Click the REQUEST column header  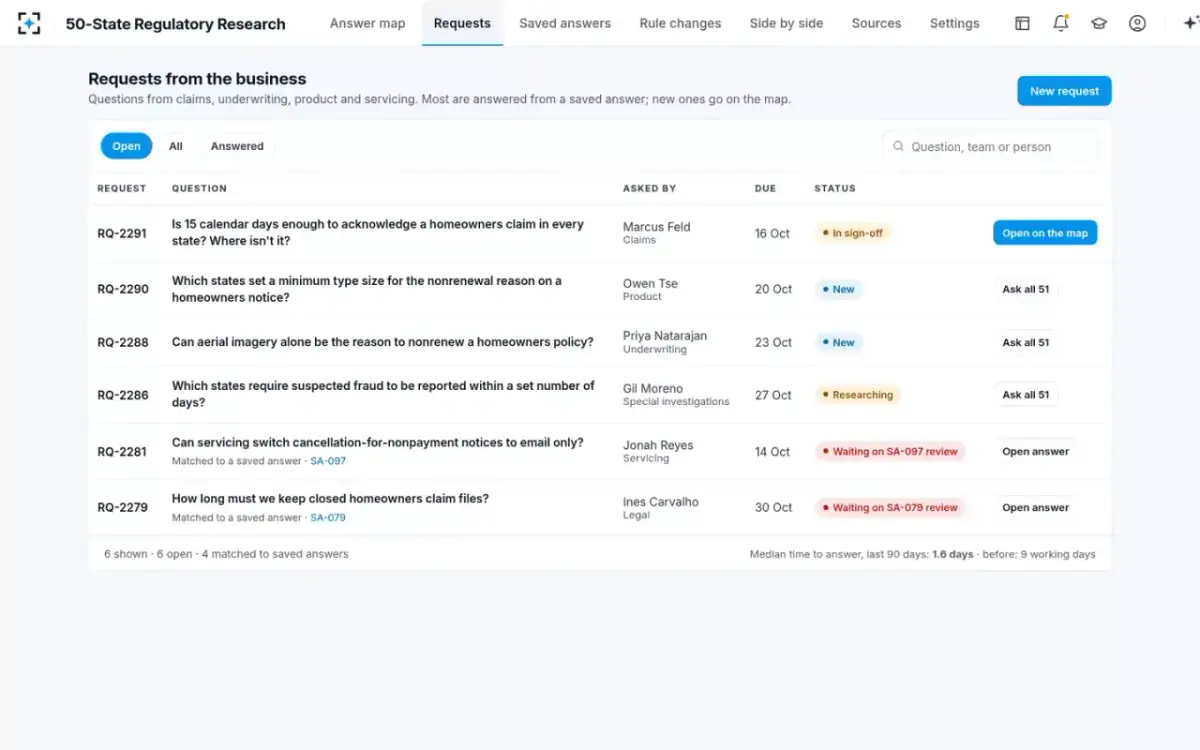(x=121, y=188)
